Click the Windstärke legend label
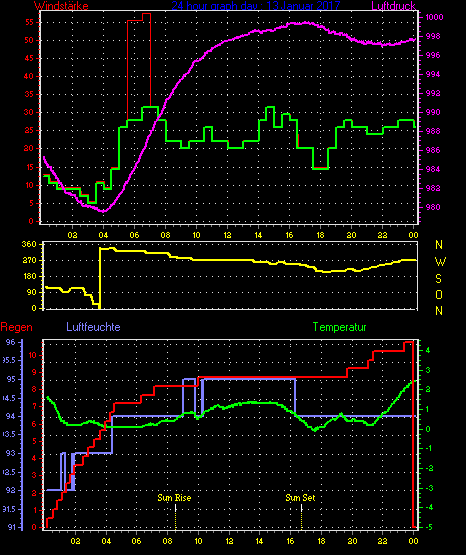Screen dimensions: 466x555 pos(61,5)
